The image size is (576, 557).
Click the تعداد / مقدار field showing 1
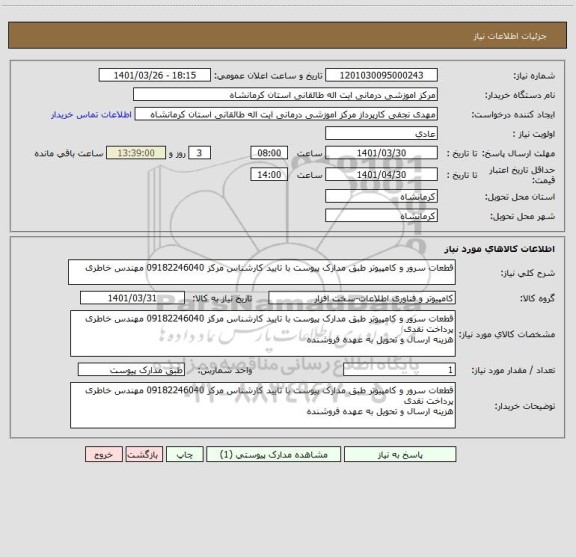click(x=399, y=370)
